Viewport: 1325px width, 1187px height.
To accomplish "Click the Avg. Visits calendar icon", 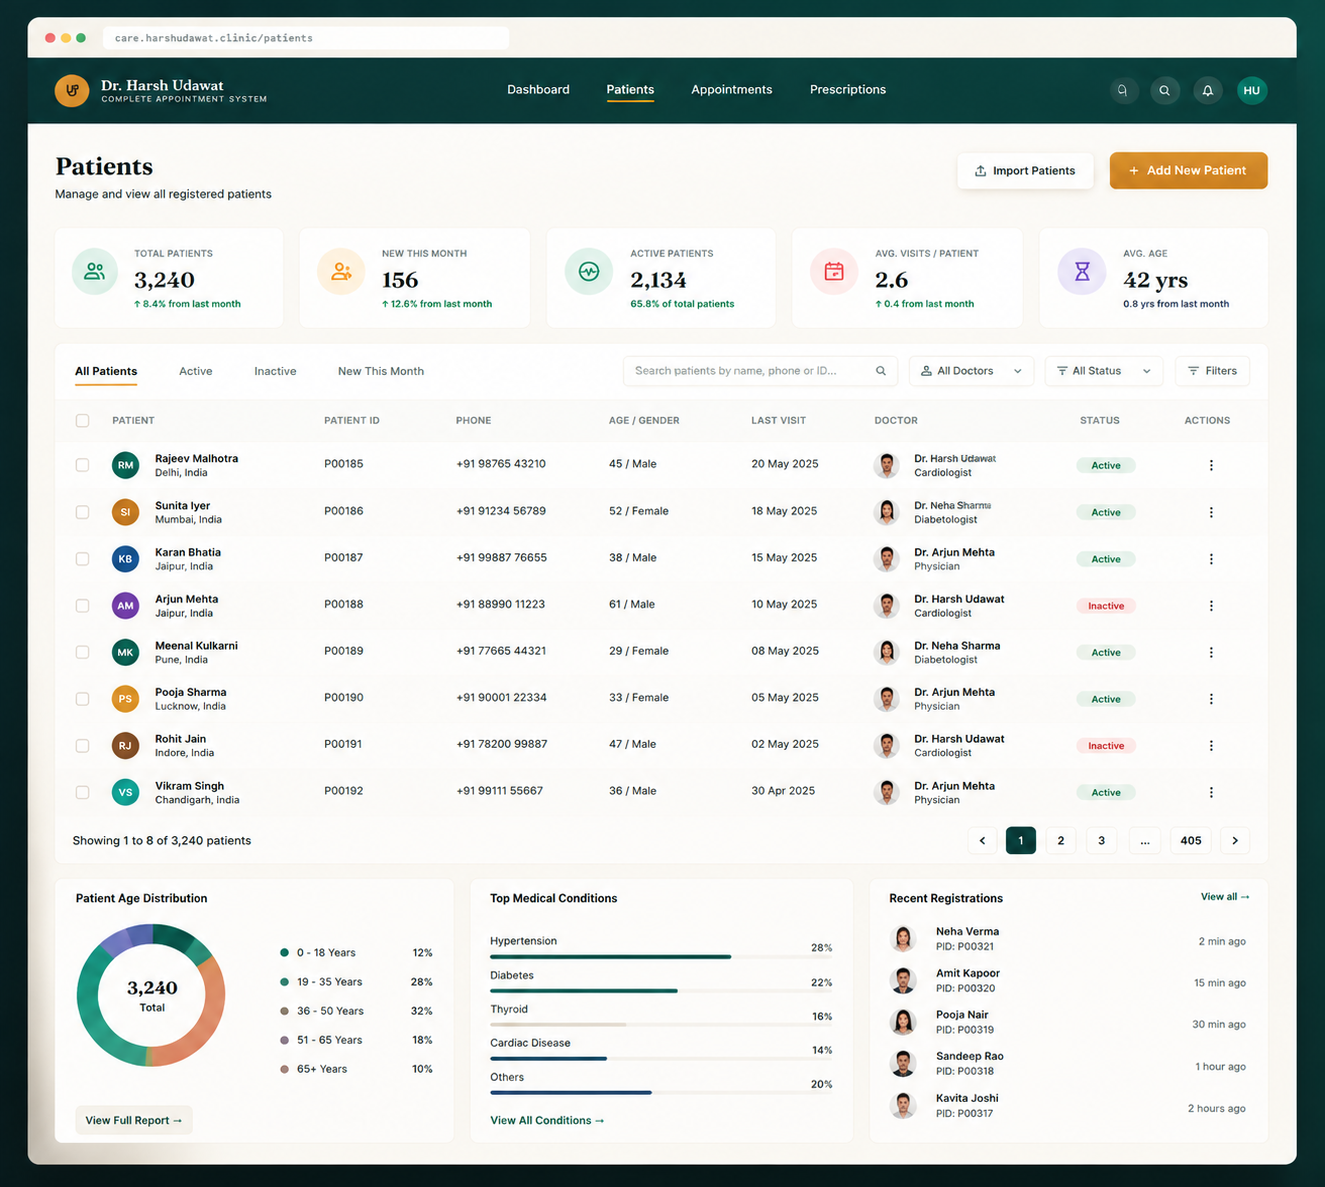I will tap(834, 271).
